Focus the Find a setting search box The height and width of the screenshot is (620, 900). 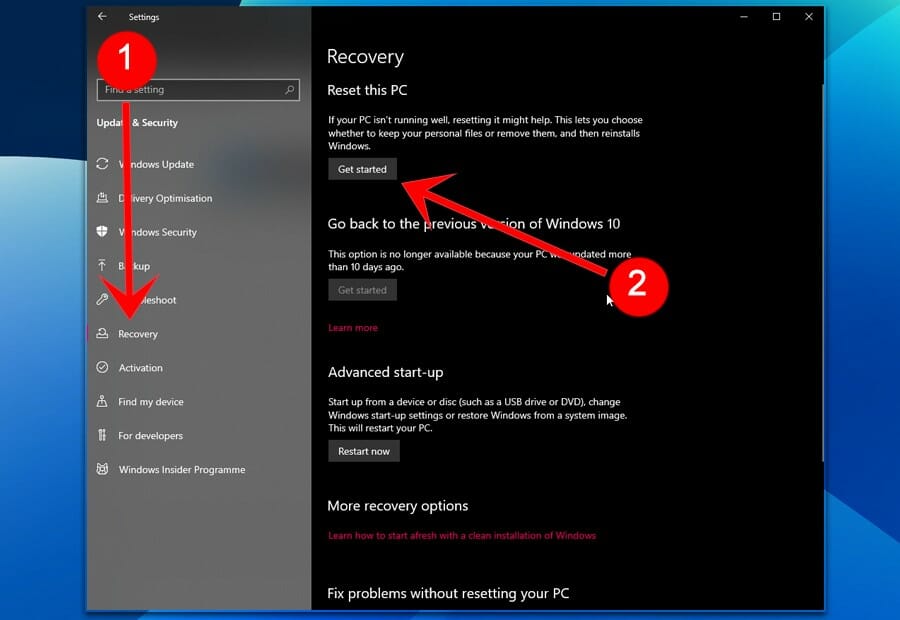198,90
